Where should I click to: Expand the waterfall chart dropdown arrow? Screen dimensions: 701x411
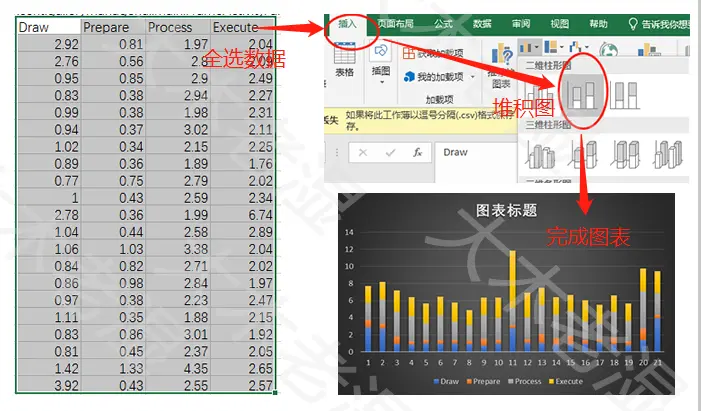tap(587, 47)
